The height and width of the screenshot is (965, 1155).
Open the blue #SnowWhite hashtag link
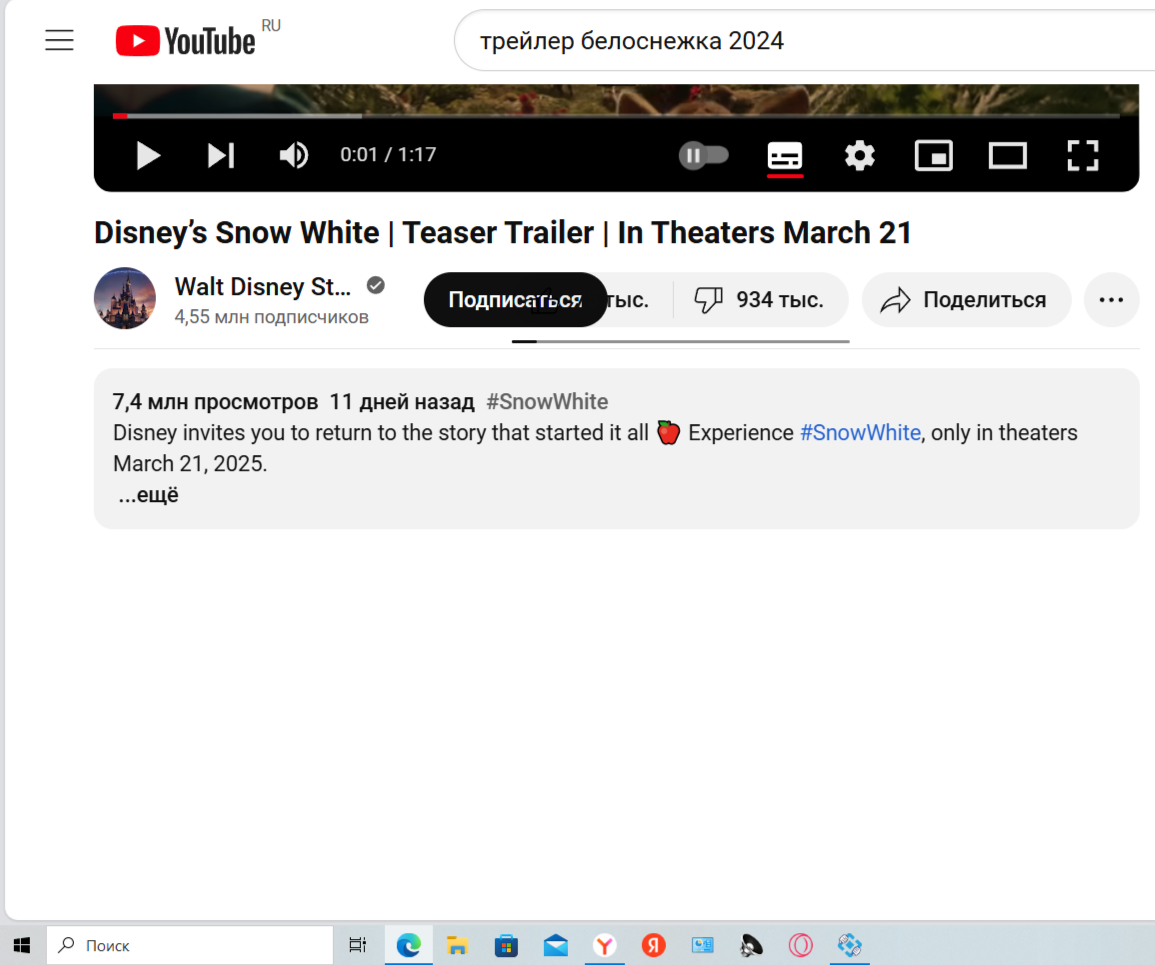tap(860, 432)
